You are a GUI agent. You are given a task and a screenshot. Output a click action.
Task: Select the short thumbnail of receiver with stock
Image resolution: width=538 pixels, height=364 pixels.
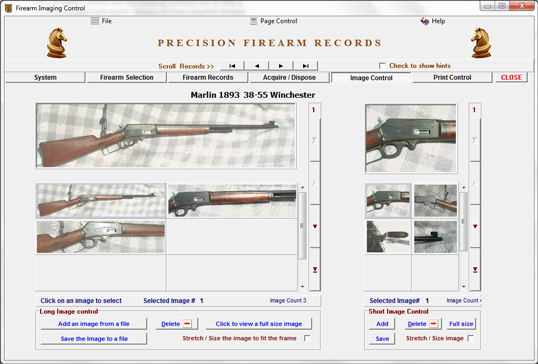tap(435, 201)
